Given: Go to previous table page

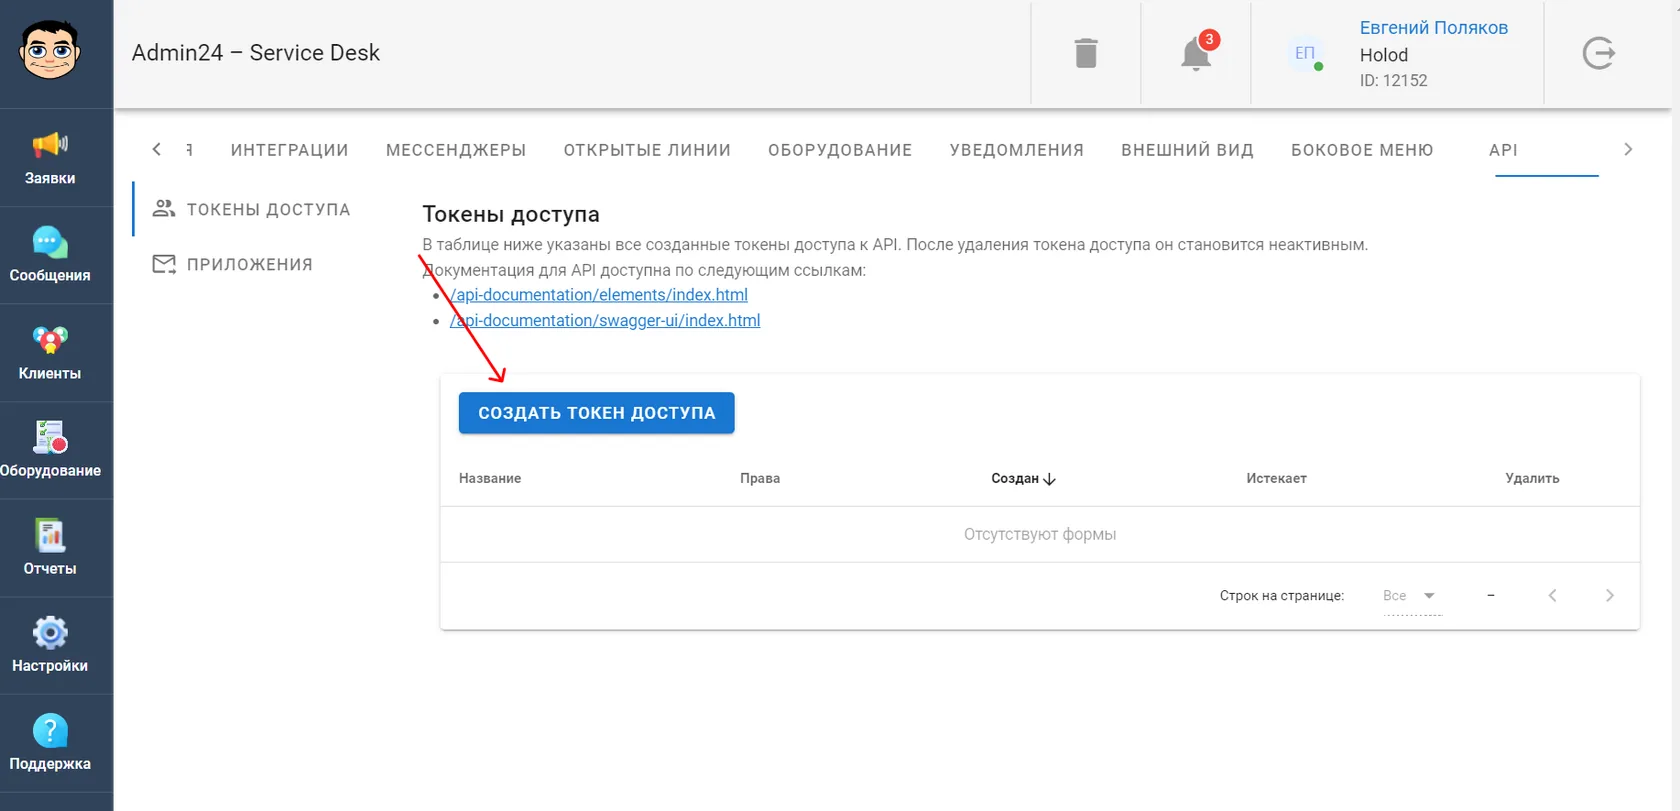Looking at the screenshot, I should click(x=1552, y=595).
